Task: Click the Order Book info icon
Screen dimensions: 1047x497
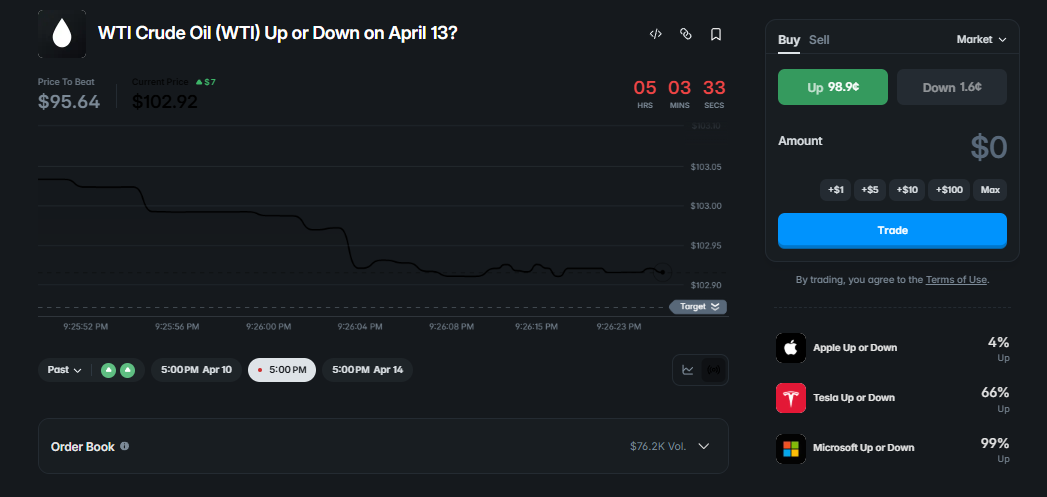Action: click(125, 447)
